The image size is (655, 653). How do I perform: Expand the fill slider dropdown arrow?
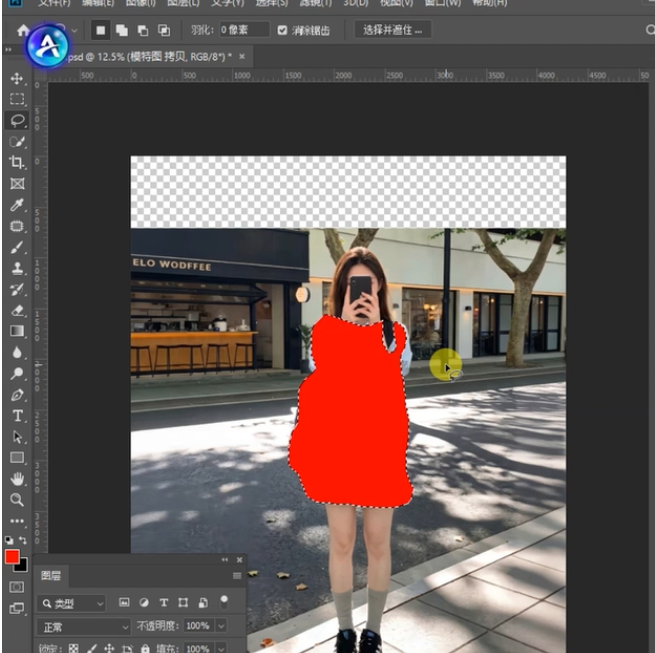(x=221, y=649)
